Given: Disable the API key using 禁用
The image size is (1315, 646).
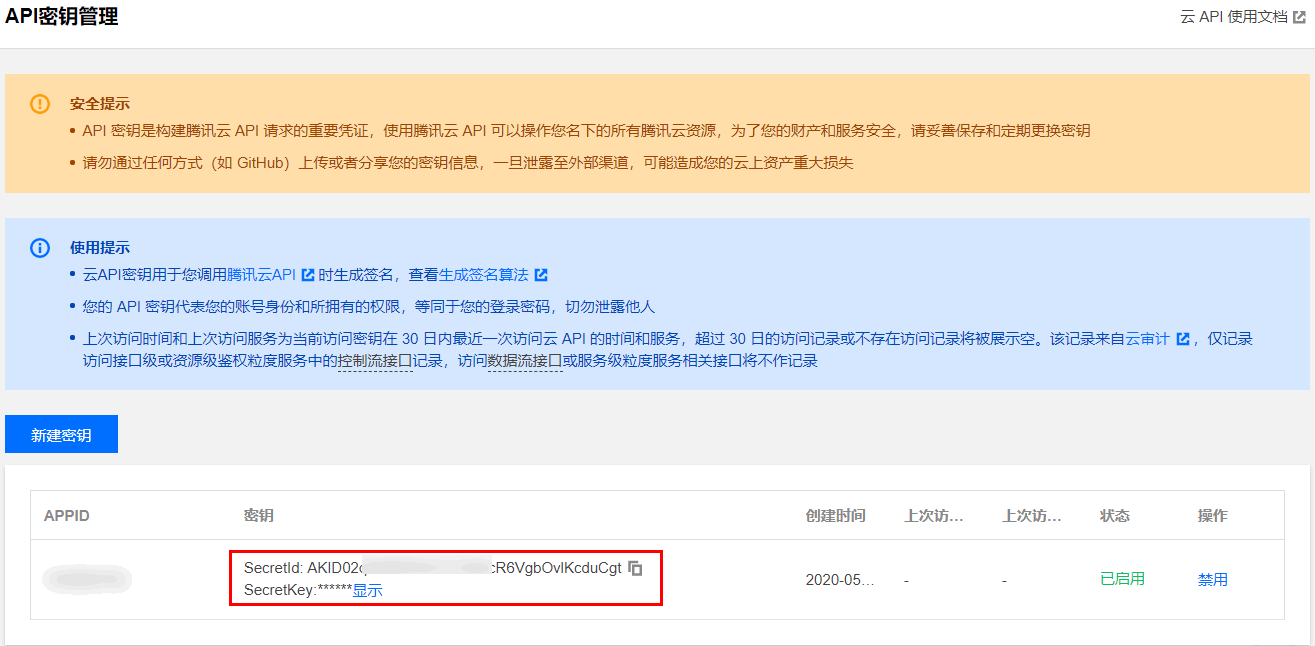Looking at the screenshot, I should [1212, 578].
